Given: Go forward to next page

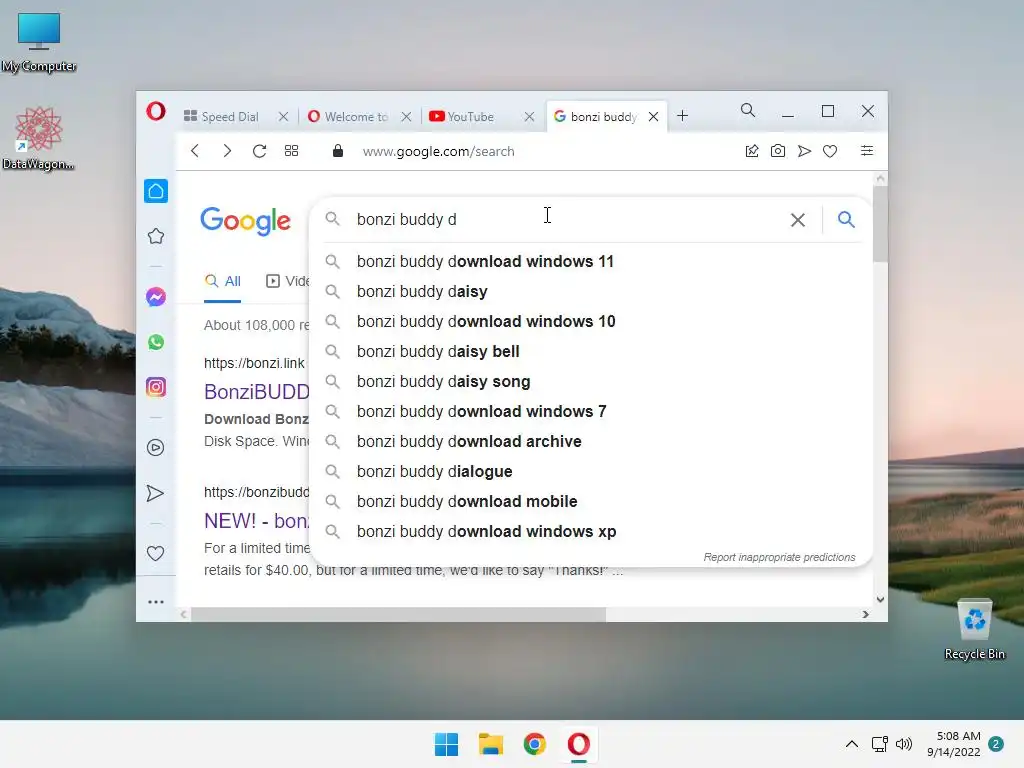Looking at the screenshot, I should 227,152.
